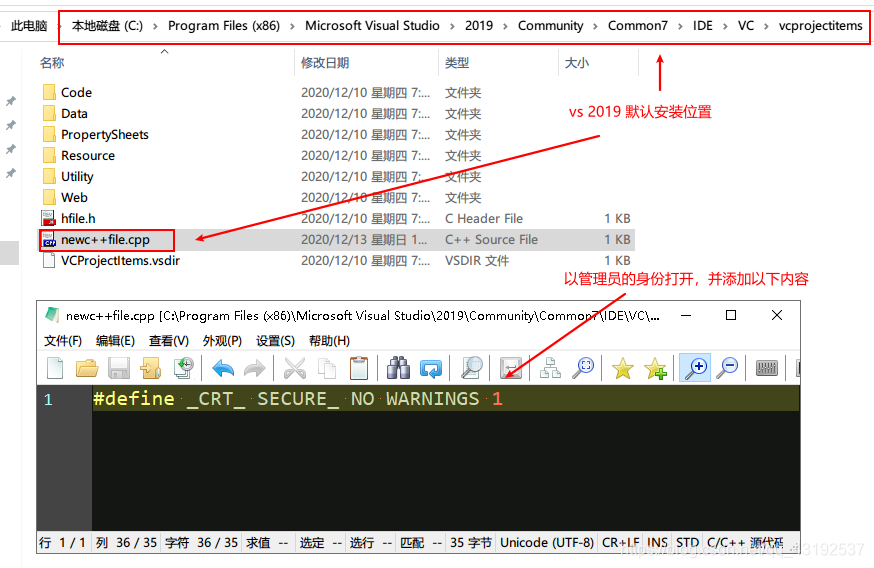Open the 文件(F) menu
The width and height of the screenshot is (874, 568).
click(x=63, y=341)
